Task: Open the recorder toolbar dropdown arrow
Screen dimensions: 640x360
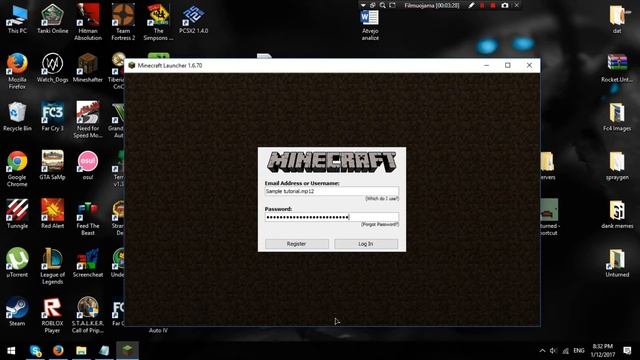Action: pyautogui.click(x=363, y=5)
